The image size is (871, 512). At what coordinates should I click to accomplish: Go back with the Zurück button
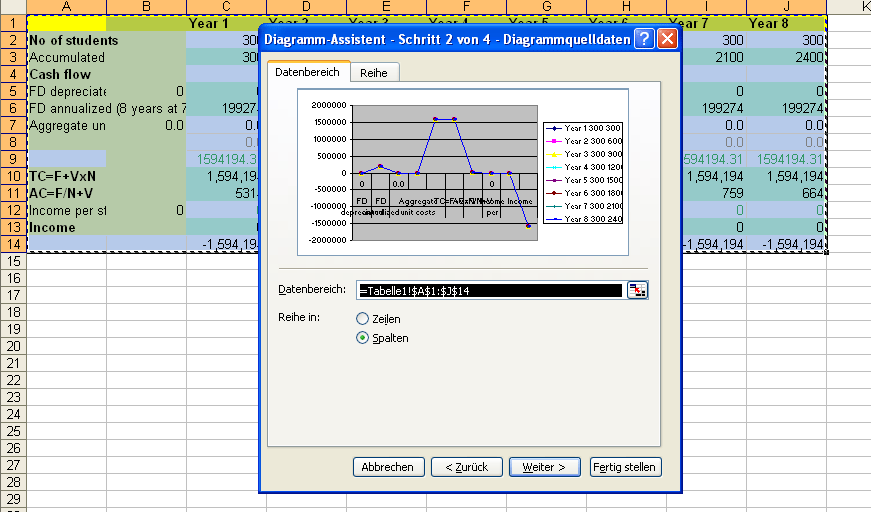[467, 467]
